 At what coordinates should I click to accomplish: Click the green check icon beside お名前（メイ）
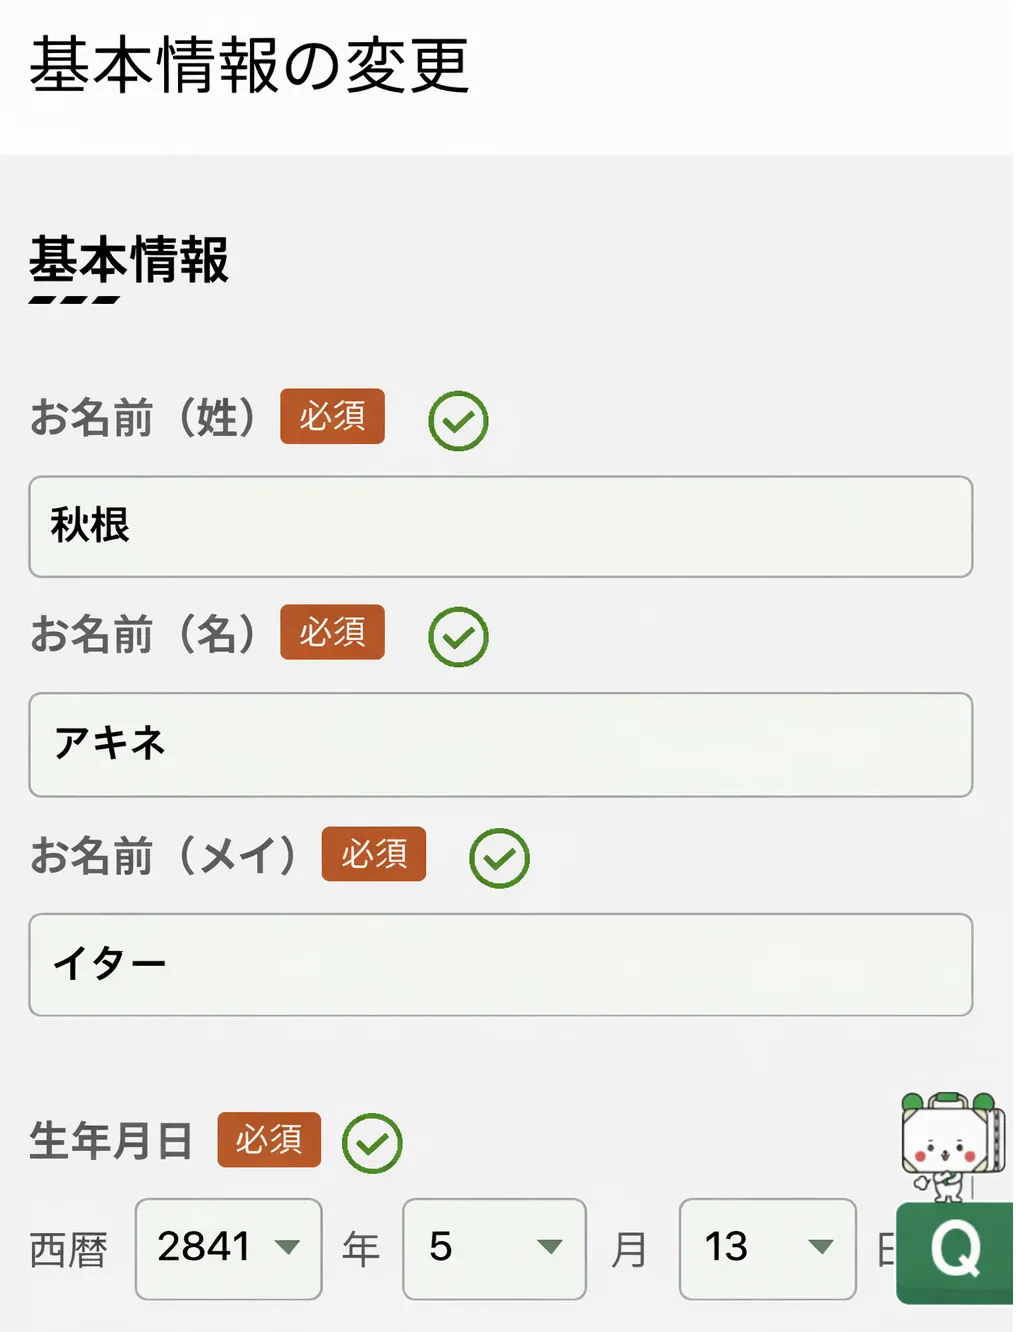coord(499,858)
